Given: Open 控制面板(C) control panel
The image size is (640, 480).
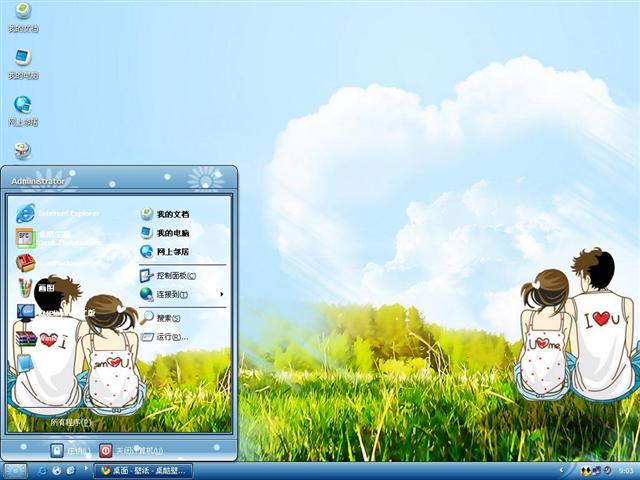Looking at the screenshot, I should 168,276.
